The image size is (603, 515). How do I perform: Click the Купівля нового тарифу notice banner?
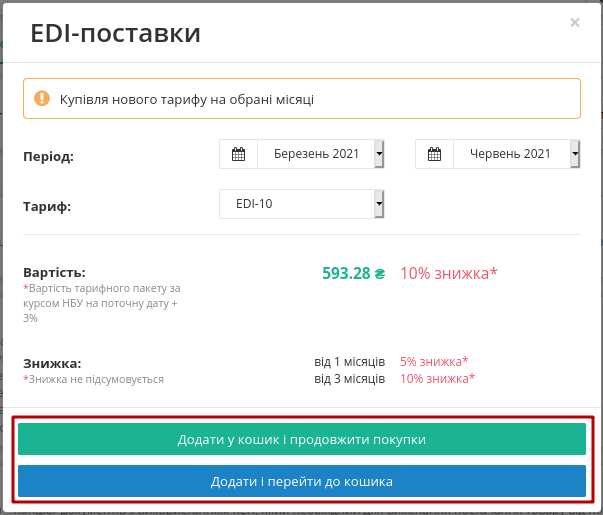click(x=302, y=98)
